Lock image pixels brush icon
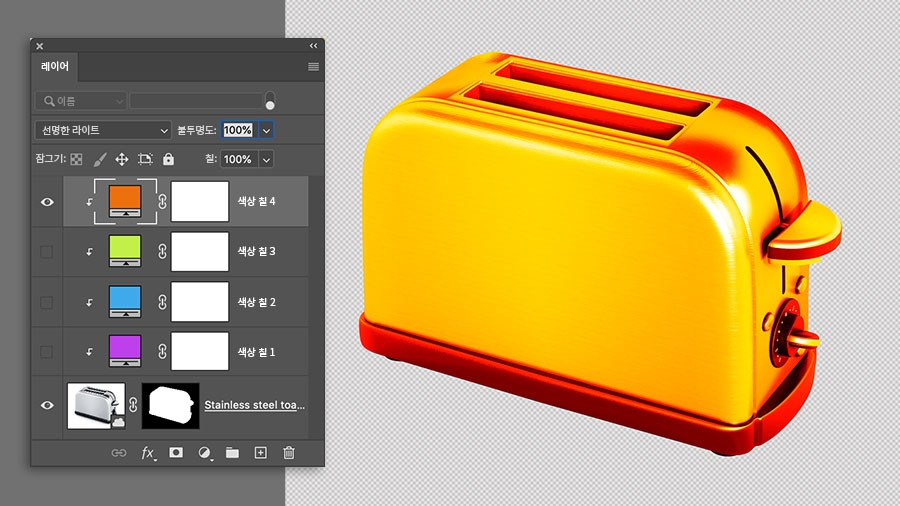Screen dimensions: 900x506 pos(100,159)
